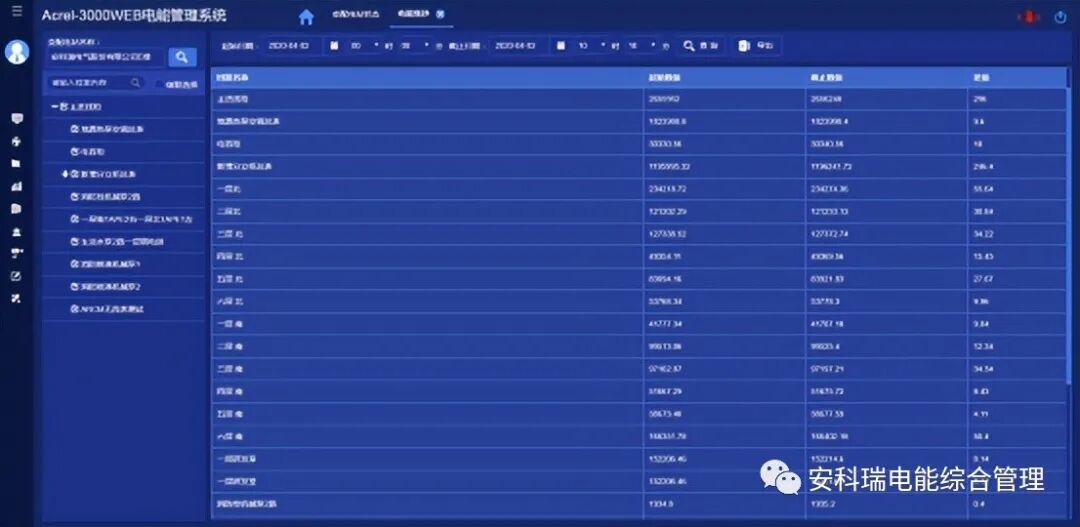Click the magnifier inside the tree filter box

tap(135, 83)
